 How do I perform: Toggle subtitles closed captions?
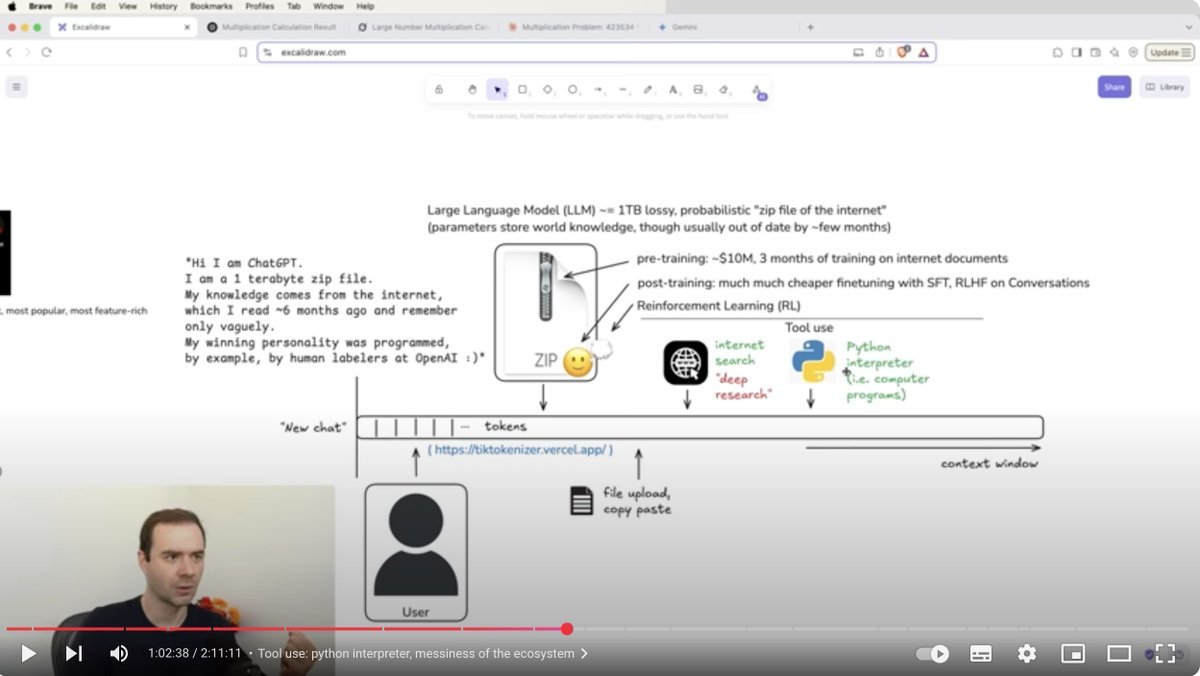click(x=981, y=654)
